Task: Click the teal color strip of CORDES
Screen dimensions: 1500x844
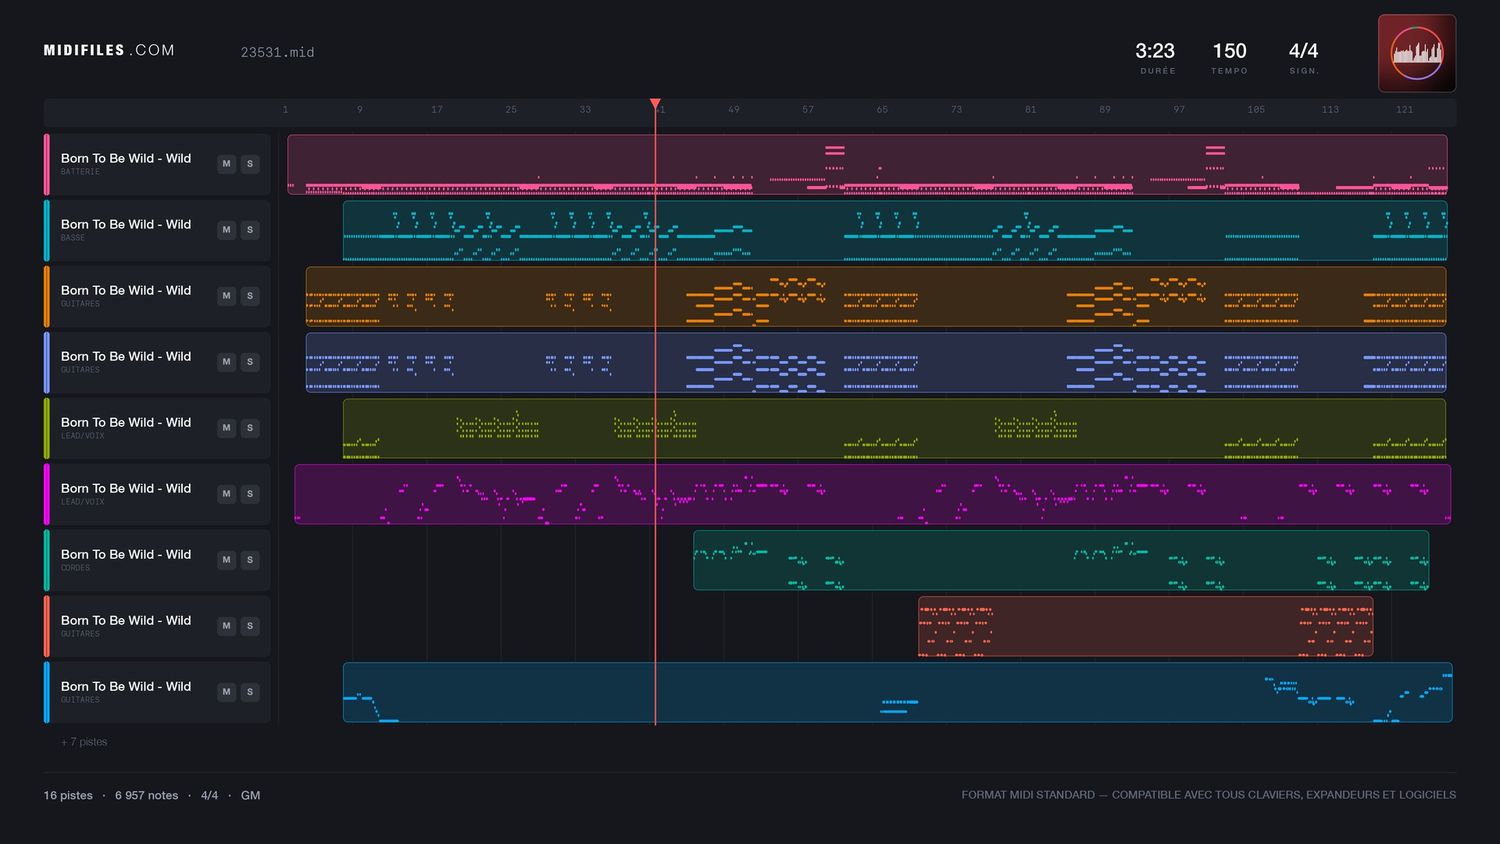Action: [46, 560]
